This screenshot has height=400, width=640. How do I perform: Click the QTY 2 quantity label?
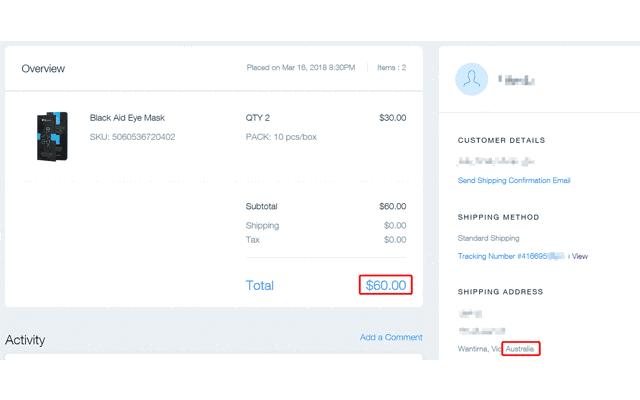(257, 118)
